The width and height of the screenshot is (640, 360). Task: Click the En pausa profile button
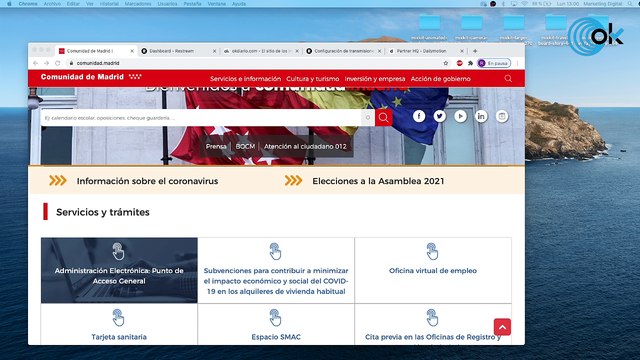[x=494, y=63]
